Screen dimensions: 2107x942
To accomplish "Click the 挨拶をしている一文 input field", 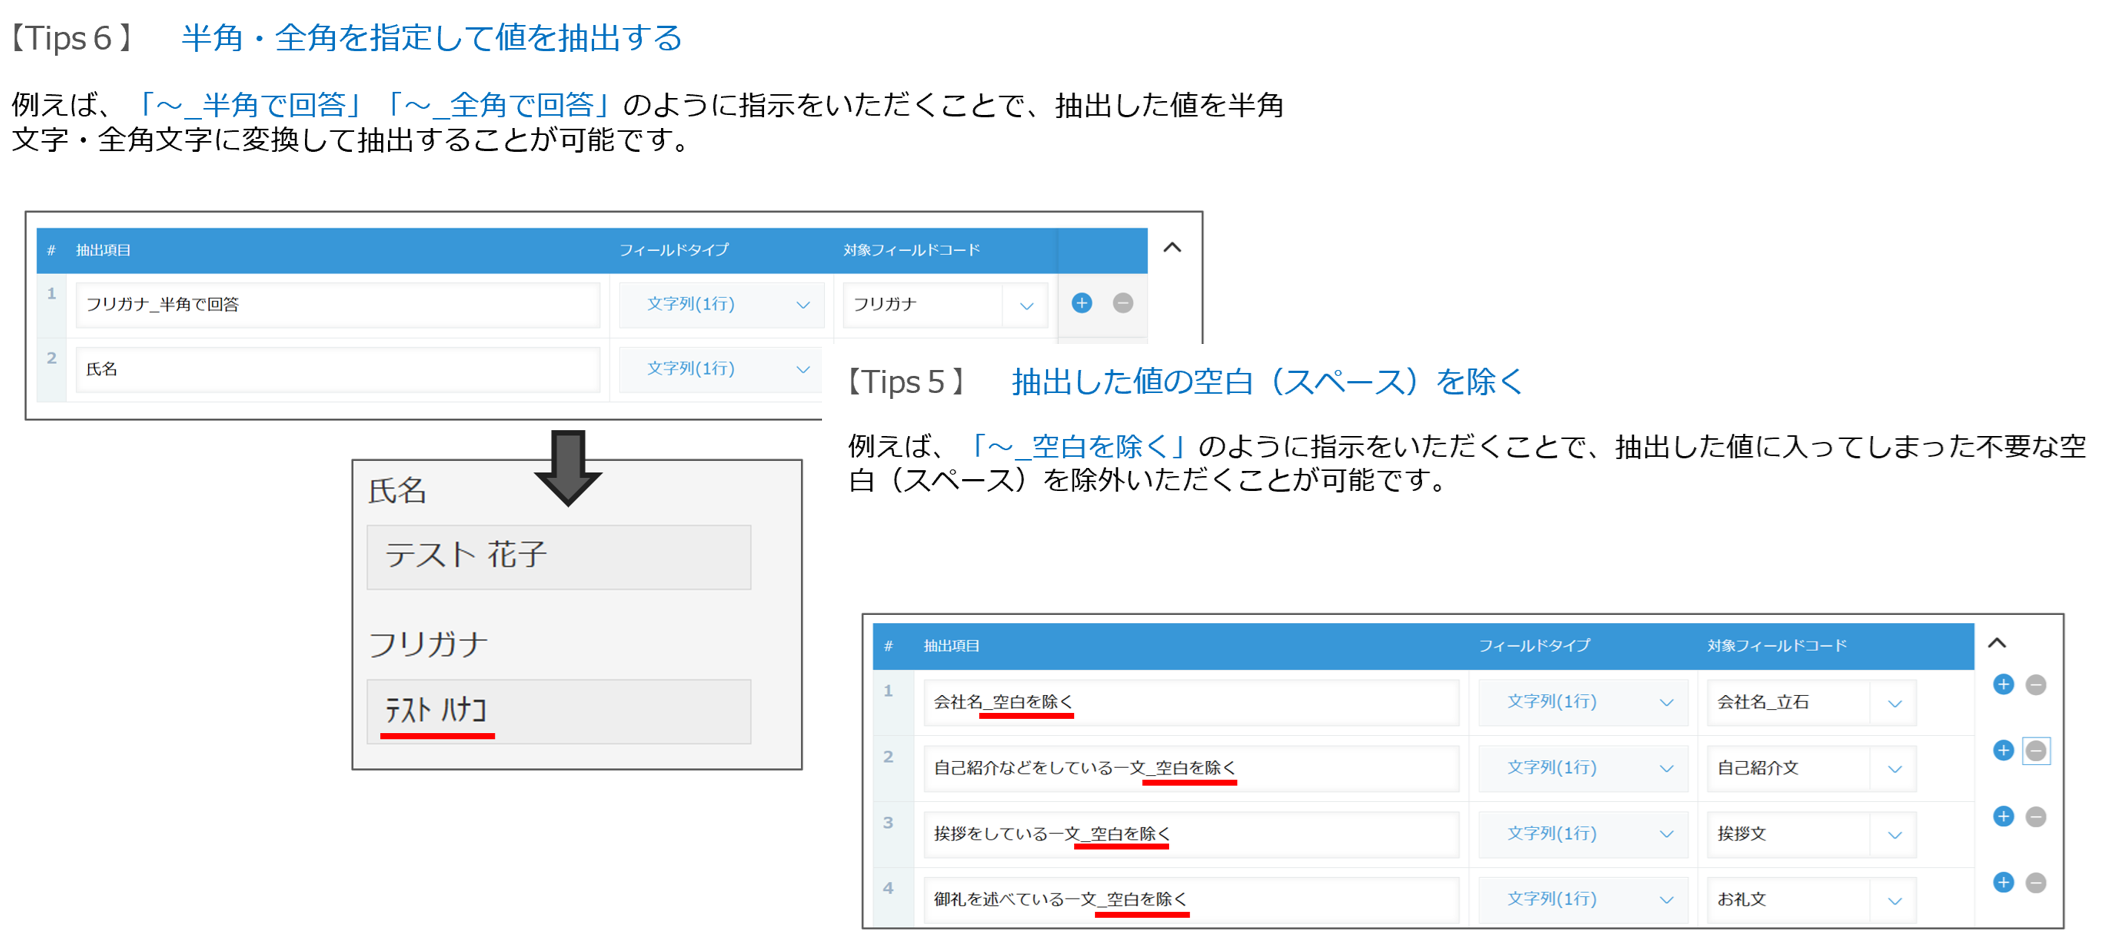I will click(x=1190, y=834).
